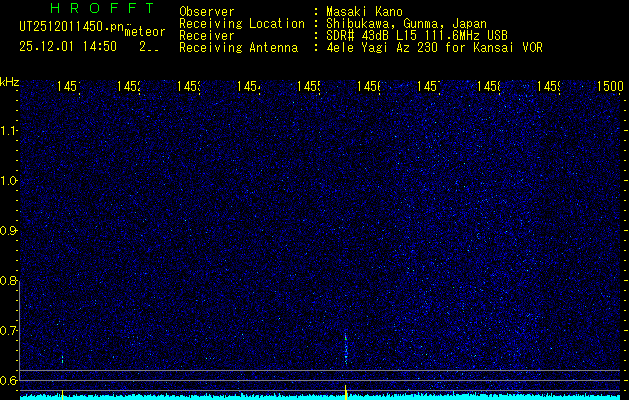The width and height of the screenshot is (629, 400).
Task: Select the 0.7 kHz frequency tick
Action: [x=9, y=330]
